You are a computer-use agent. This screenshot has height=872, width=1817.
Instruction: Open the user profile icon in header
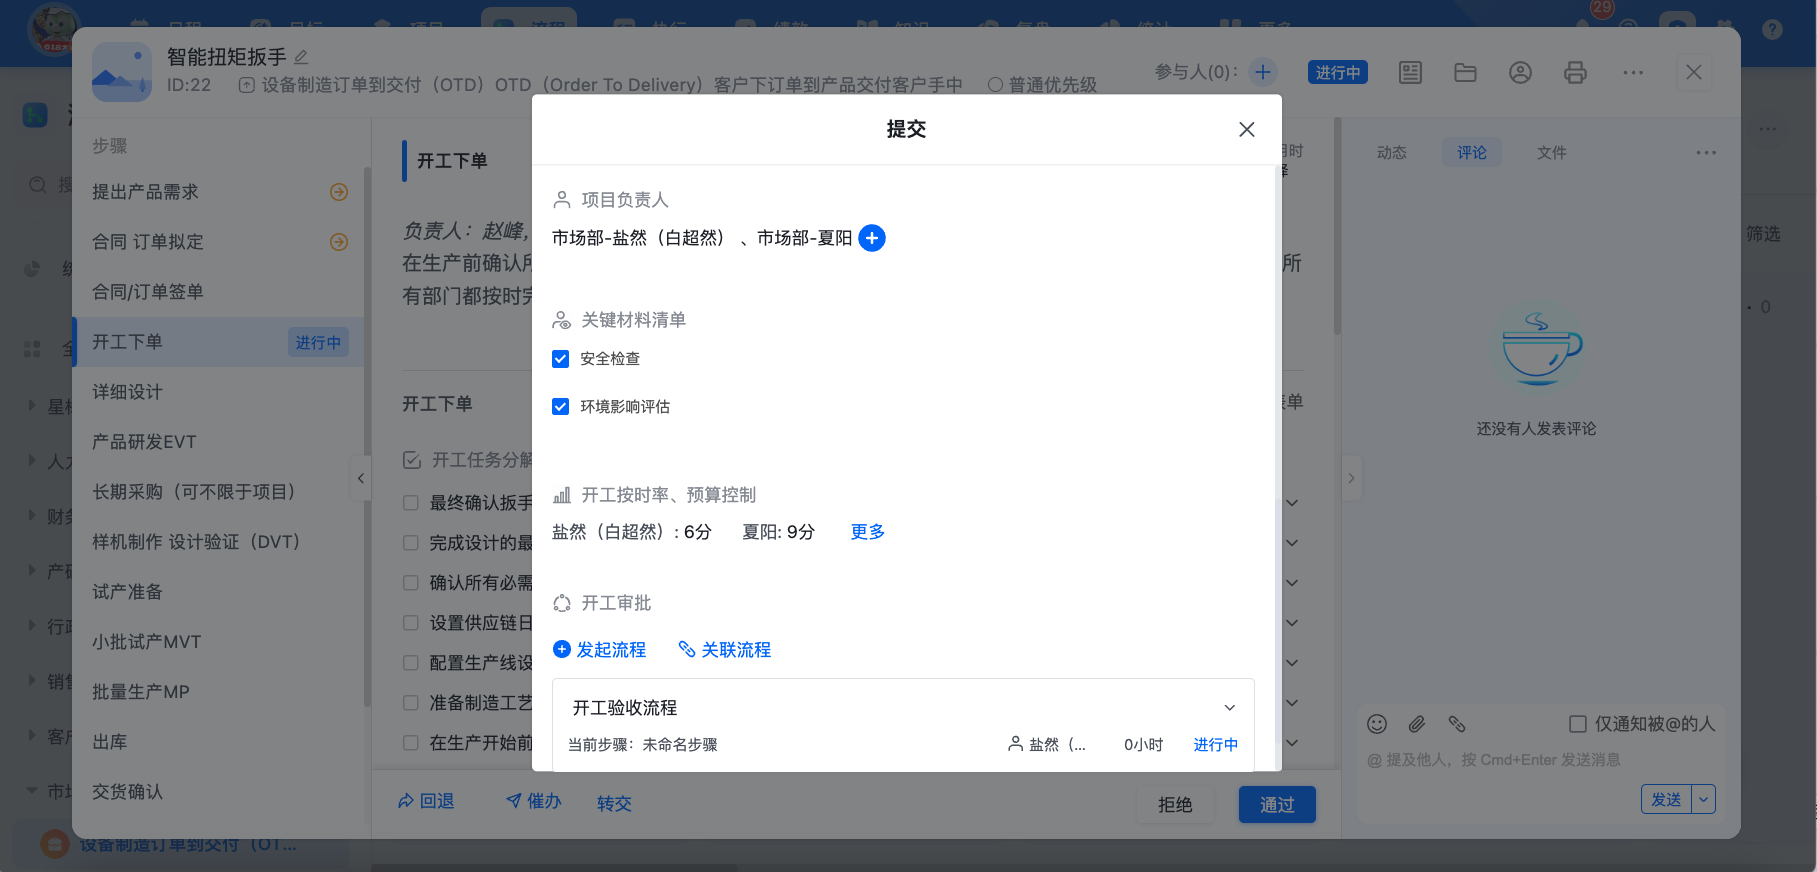pyautogui.click(x=1520, y=72)
